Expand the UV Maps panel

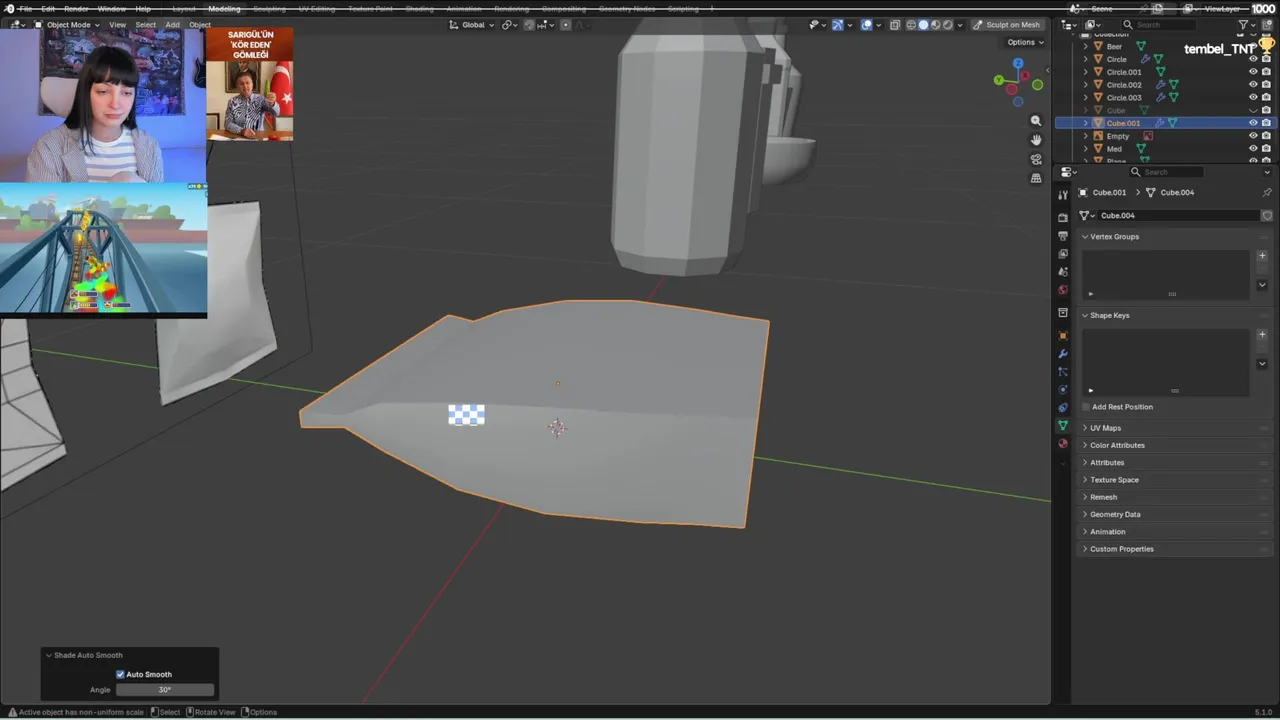coord(1105,428)
